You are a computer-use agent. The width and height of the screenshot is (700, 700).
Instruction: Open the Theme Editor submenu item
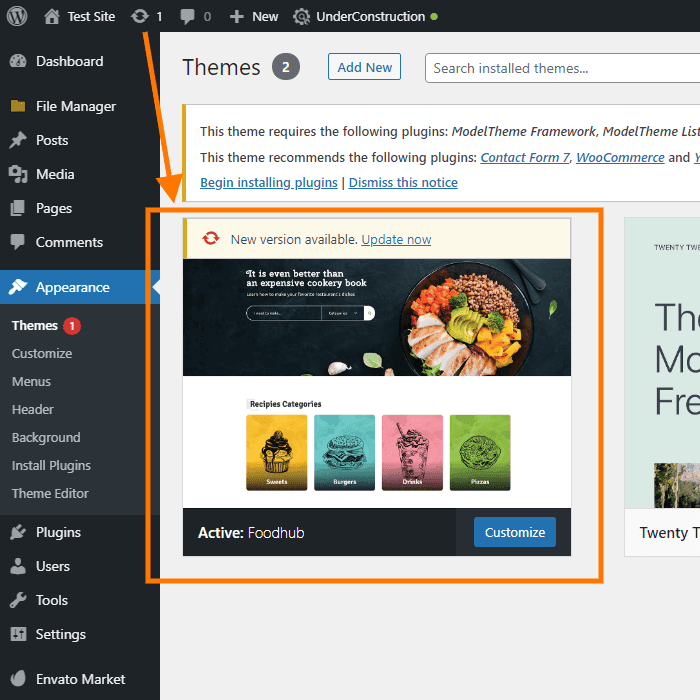tap(50, 493)
